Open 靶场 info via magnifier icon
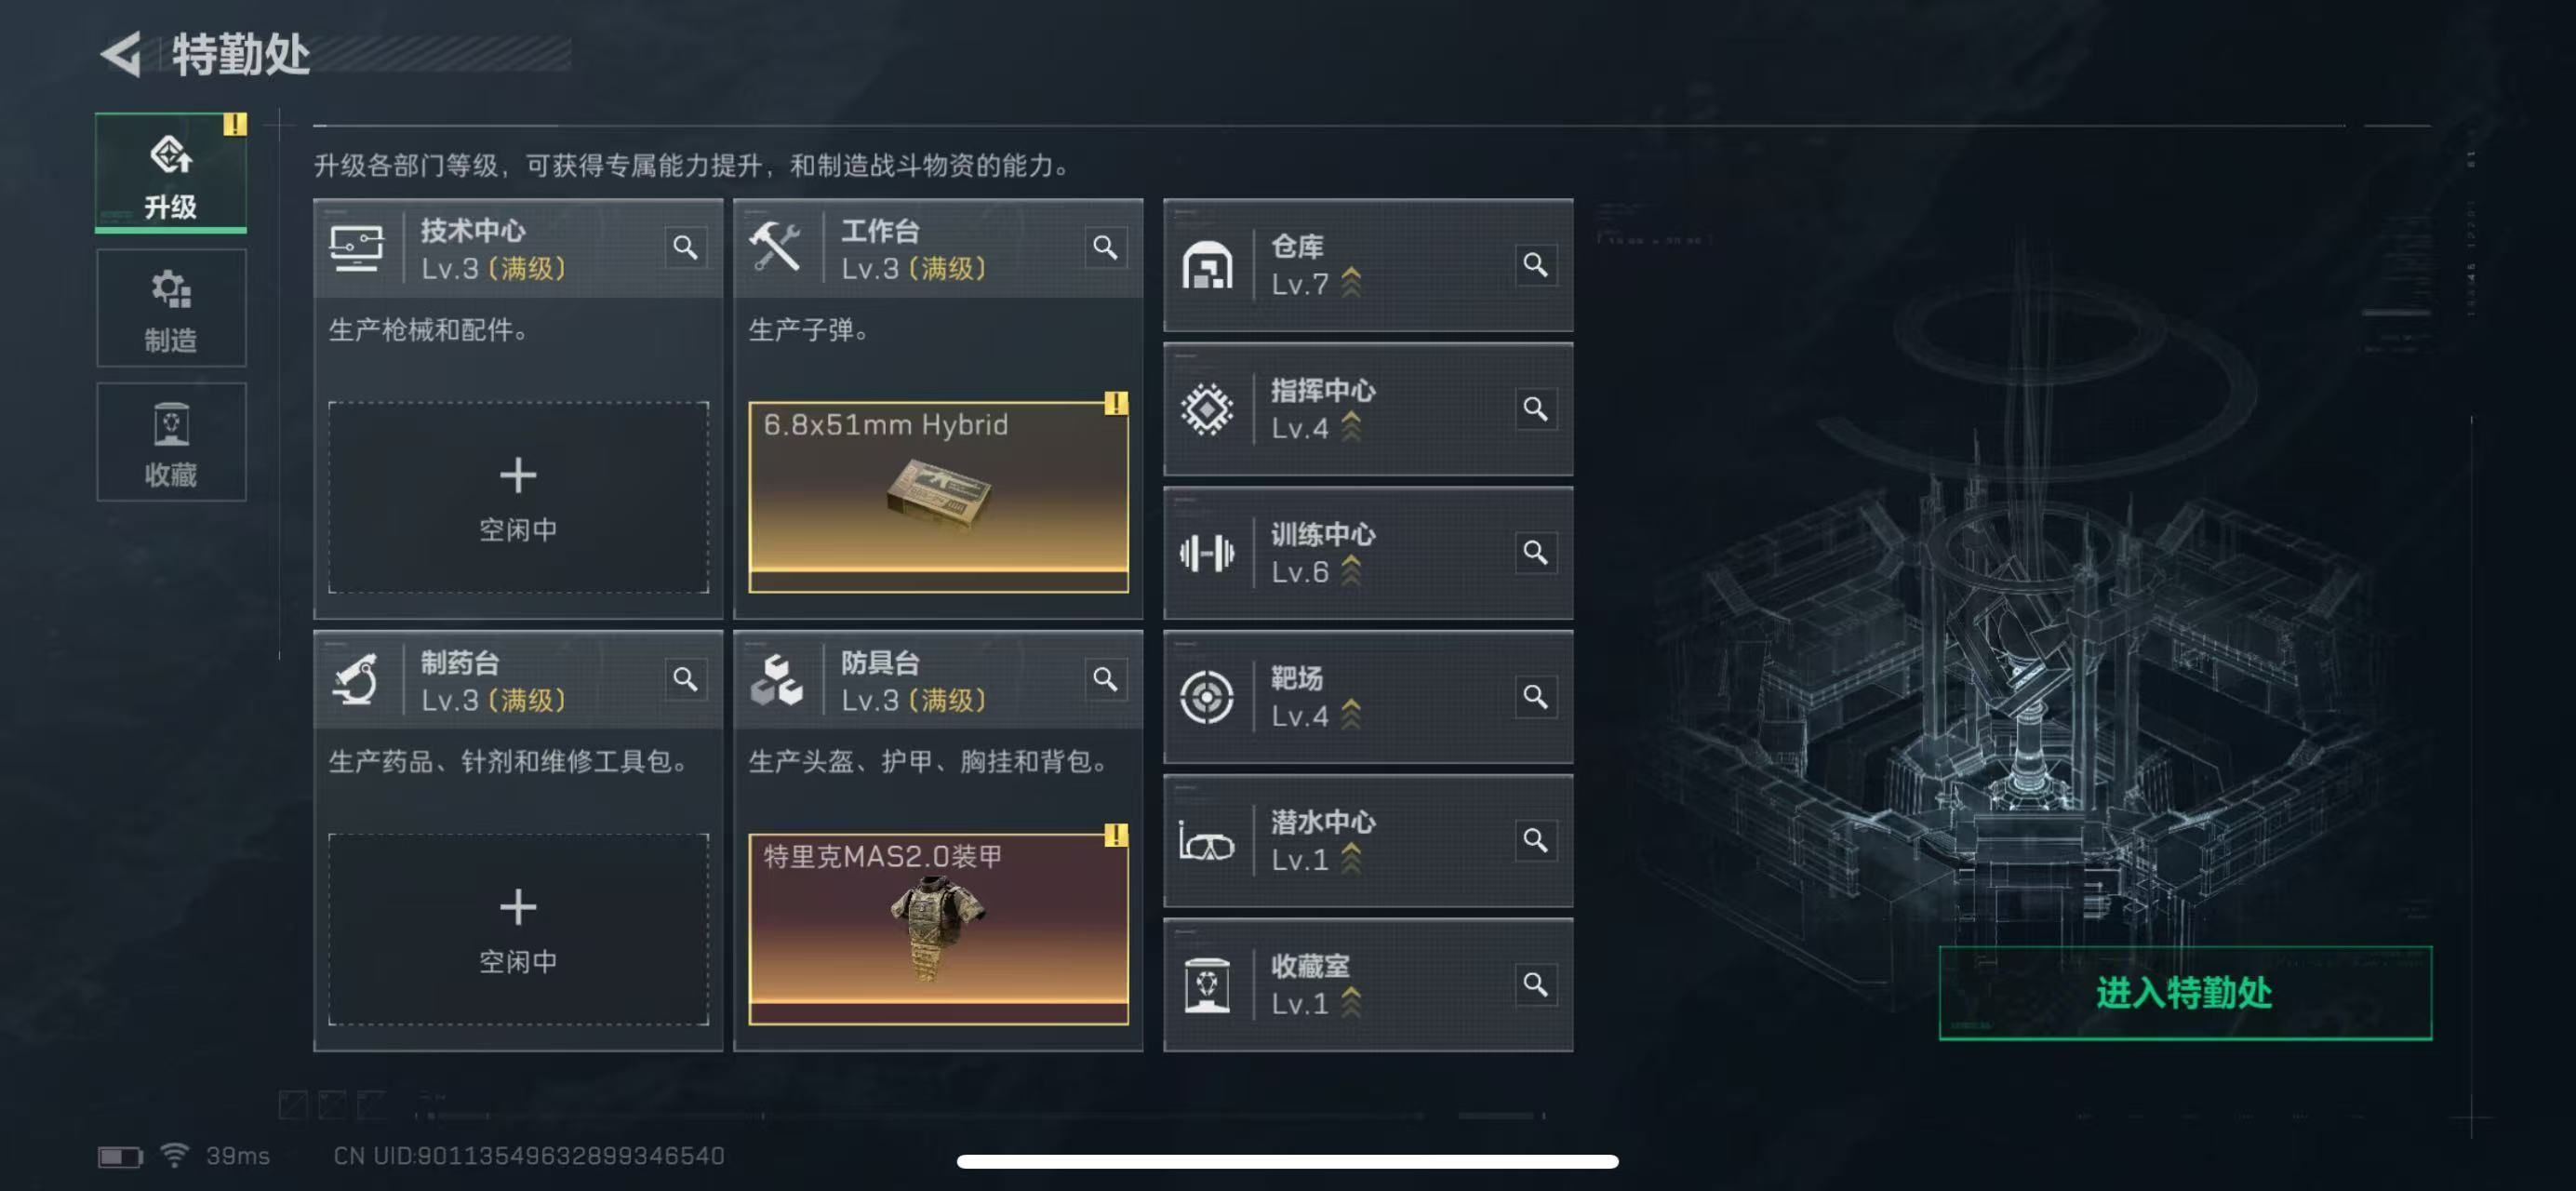This screenshot has width=2576, height=1191. tap(1535, 696)
